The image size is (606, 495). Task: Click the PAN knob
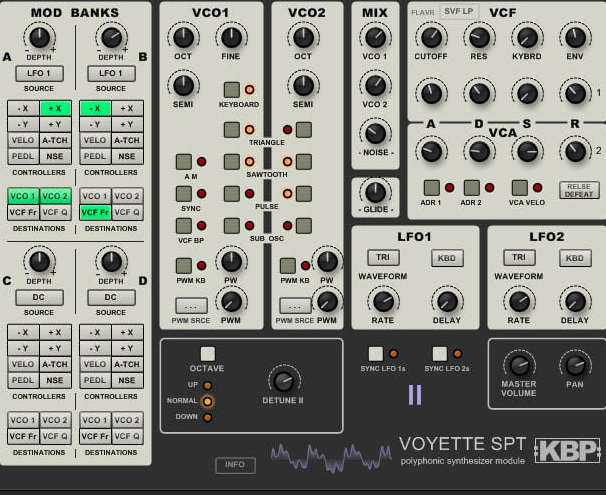[x=575, y=365]
